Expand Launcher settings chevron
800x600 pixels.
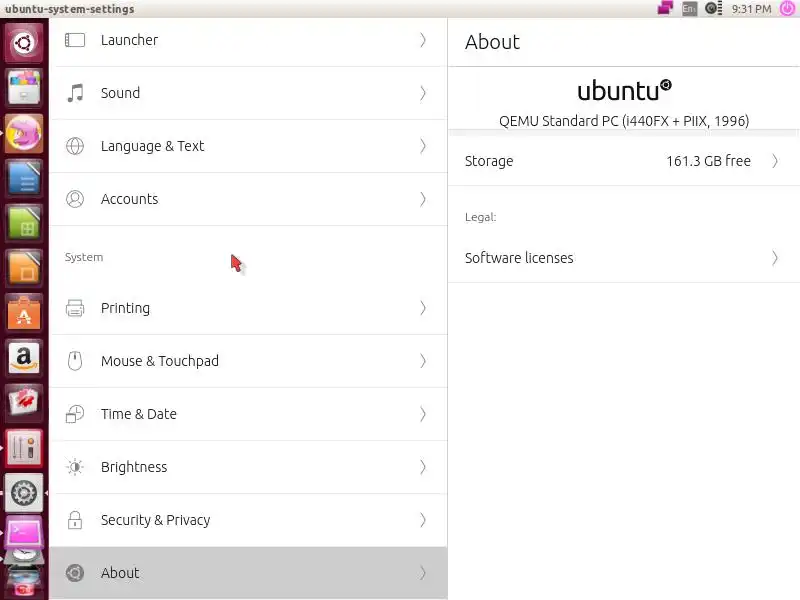coord(422,40)
